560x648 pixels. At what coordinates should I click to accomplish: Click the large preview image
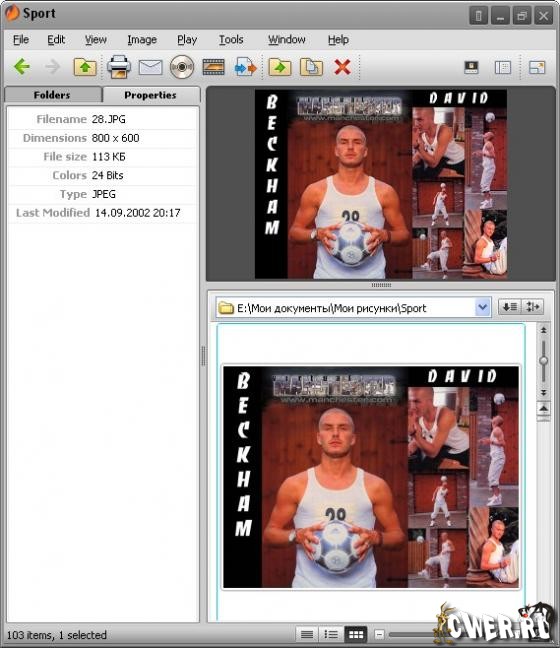pyautogui.click(x=381, y=184)
